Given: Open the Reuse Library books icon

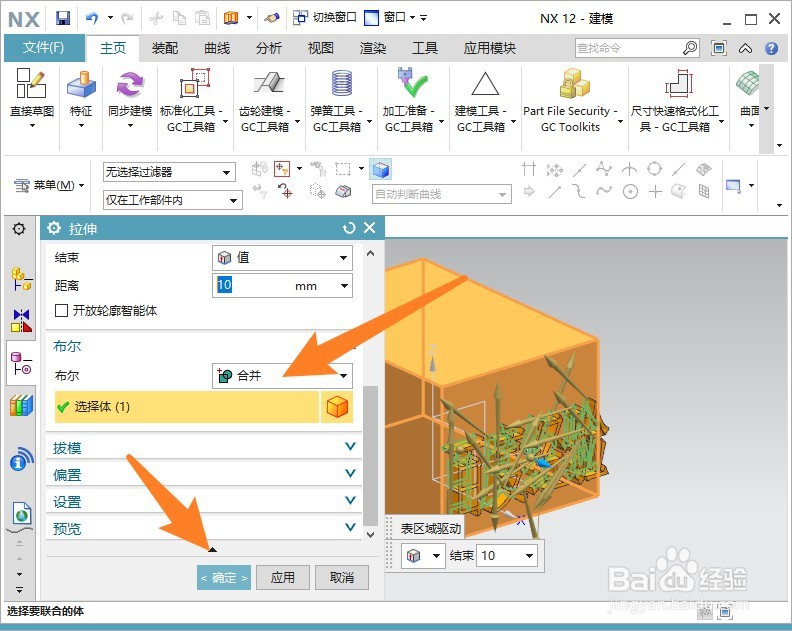Looking at the screenshot, I should click(x=21, y=405).
